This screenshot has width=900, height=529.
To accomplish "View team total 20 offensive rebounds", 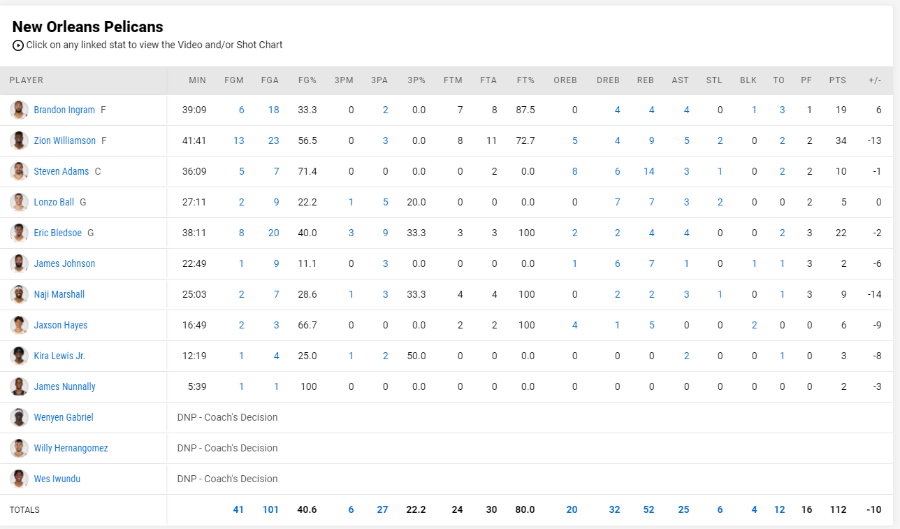I will [x=572, y=509].
